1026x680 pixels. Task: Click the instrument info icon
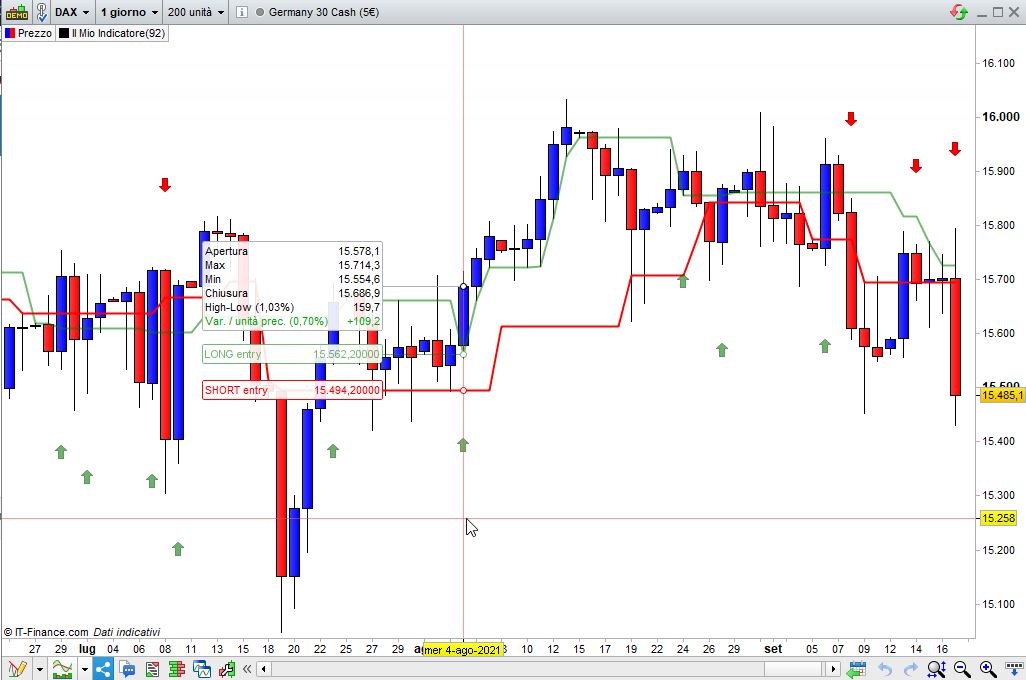pyautogui.click(x=241, y=12)
